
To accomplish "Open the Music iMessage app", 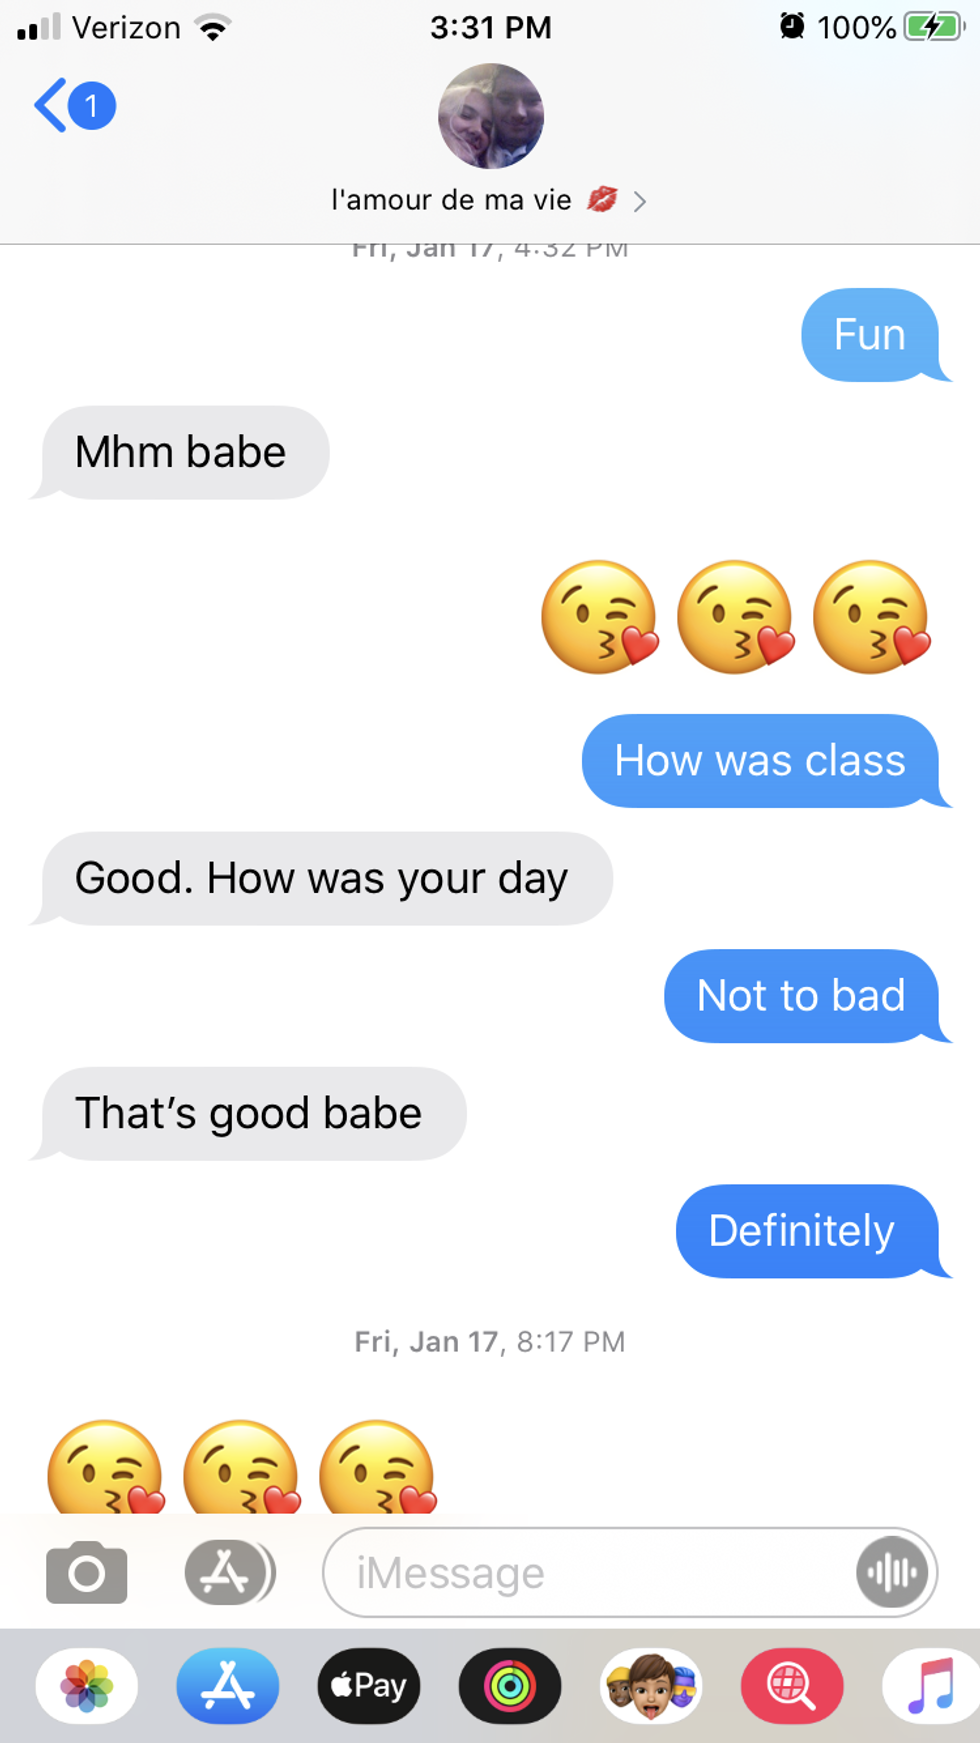I will point(931,1686).
